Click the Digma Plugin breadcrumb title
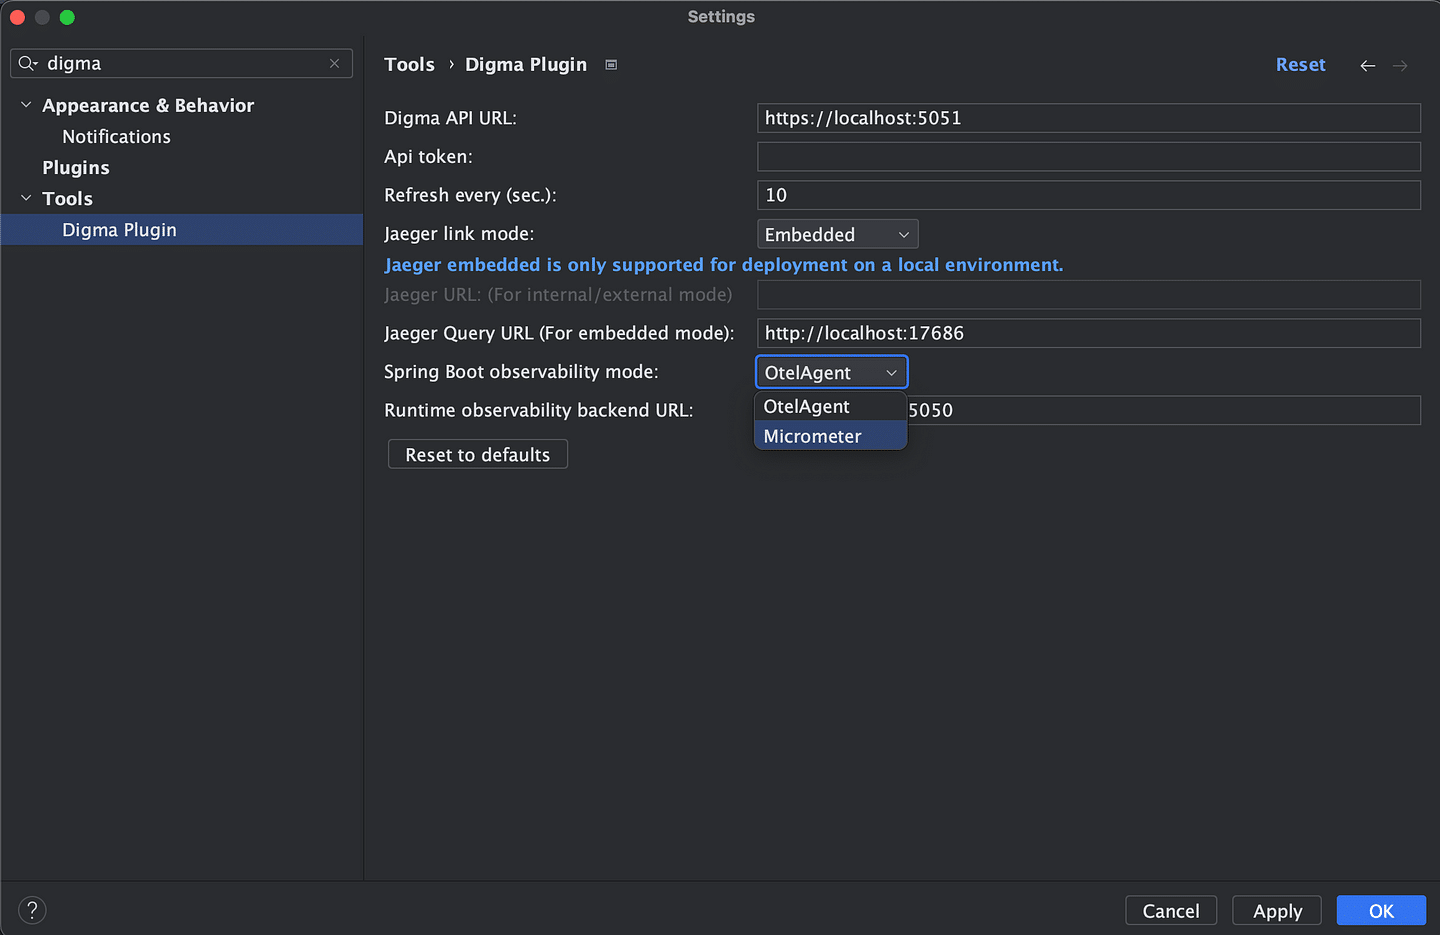This screenshot has height=935, width=1440. (x=526, y=65)
